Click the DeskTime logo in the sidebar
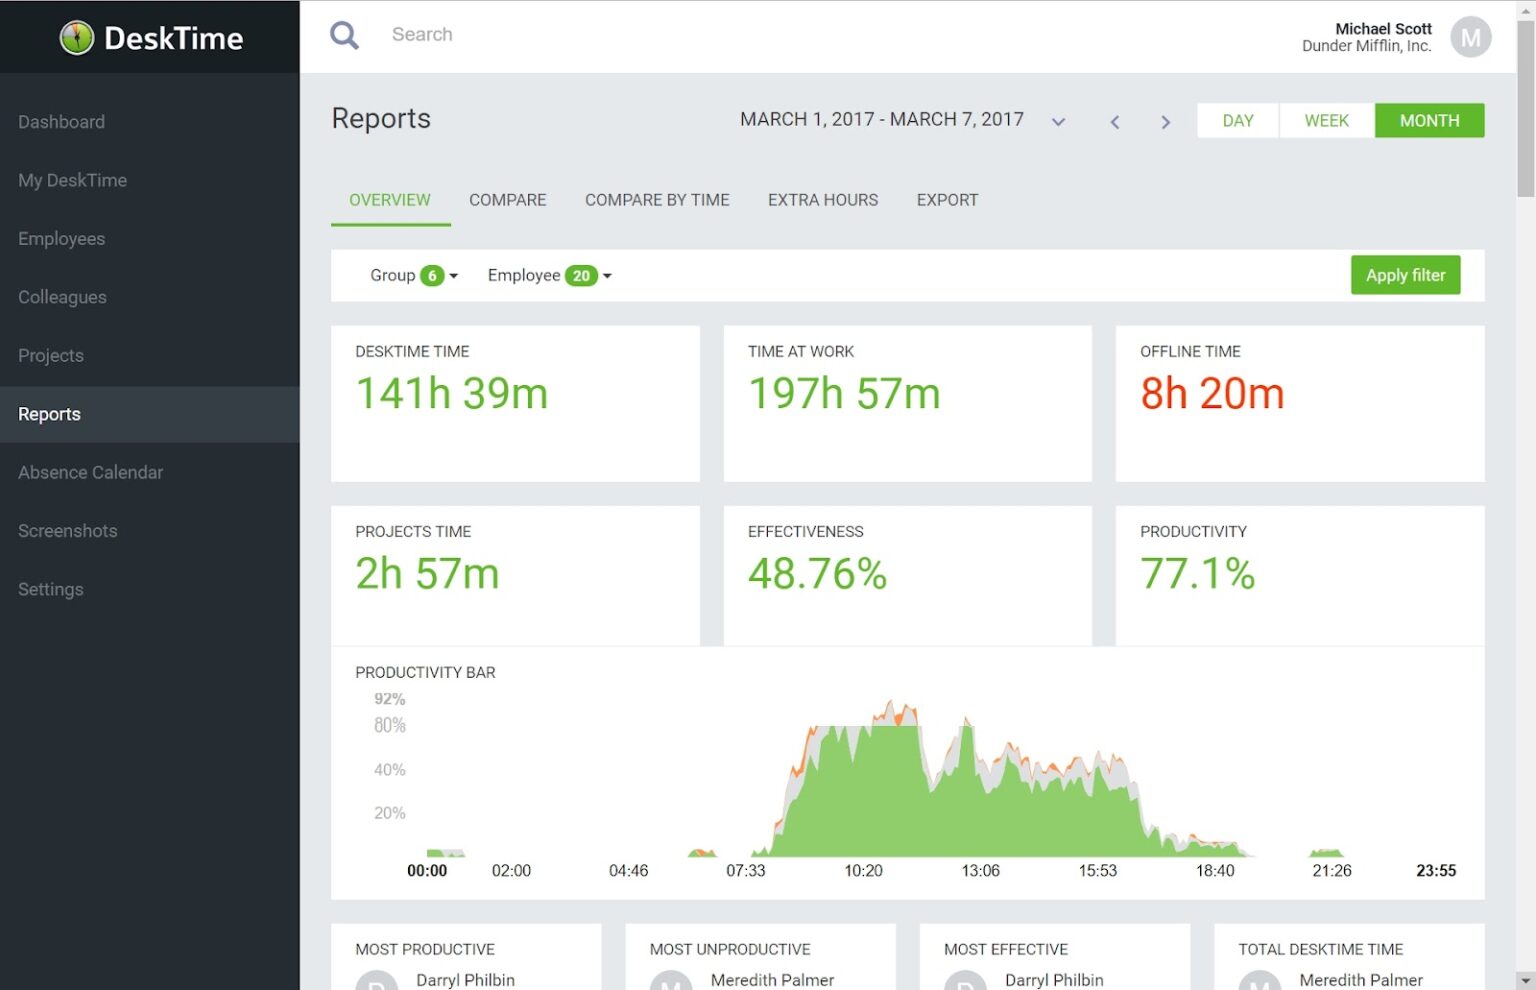Screen dimensions: 1536x990 pos(150,37)
